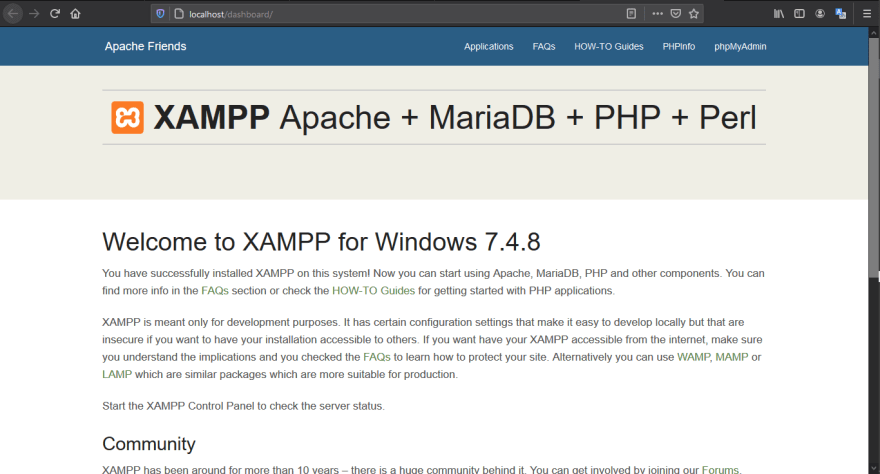
Task: Open PHPInfo nav item
Action: (679, 47)
